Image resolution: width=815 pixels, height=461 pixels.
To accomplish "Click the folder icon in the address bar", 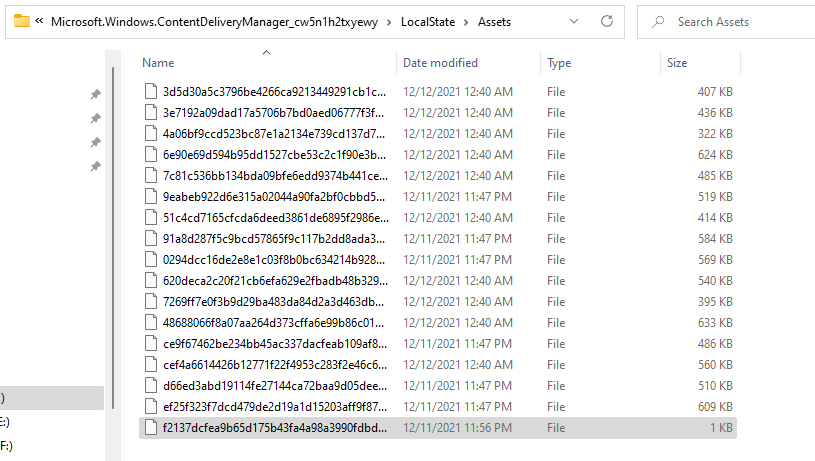I will (x=21, y=21).
